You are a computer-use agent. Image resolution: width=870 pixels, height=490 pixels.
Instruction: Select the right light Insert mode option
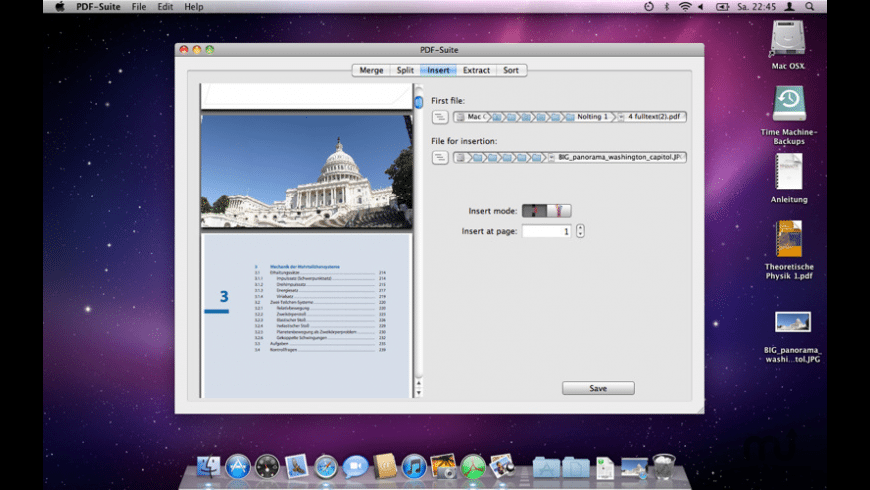tap(559, 211)
